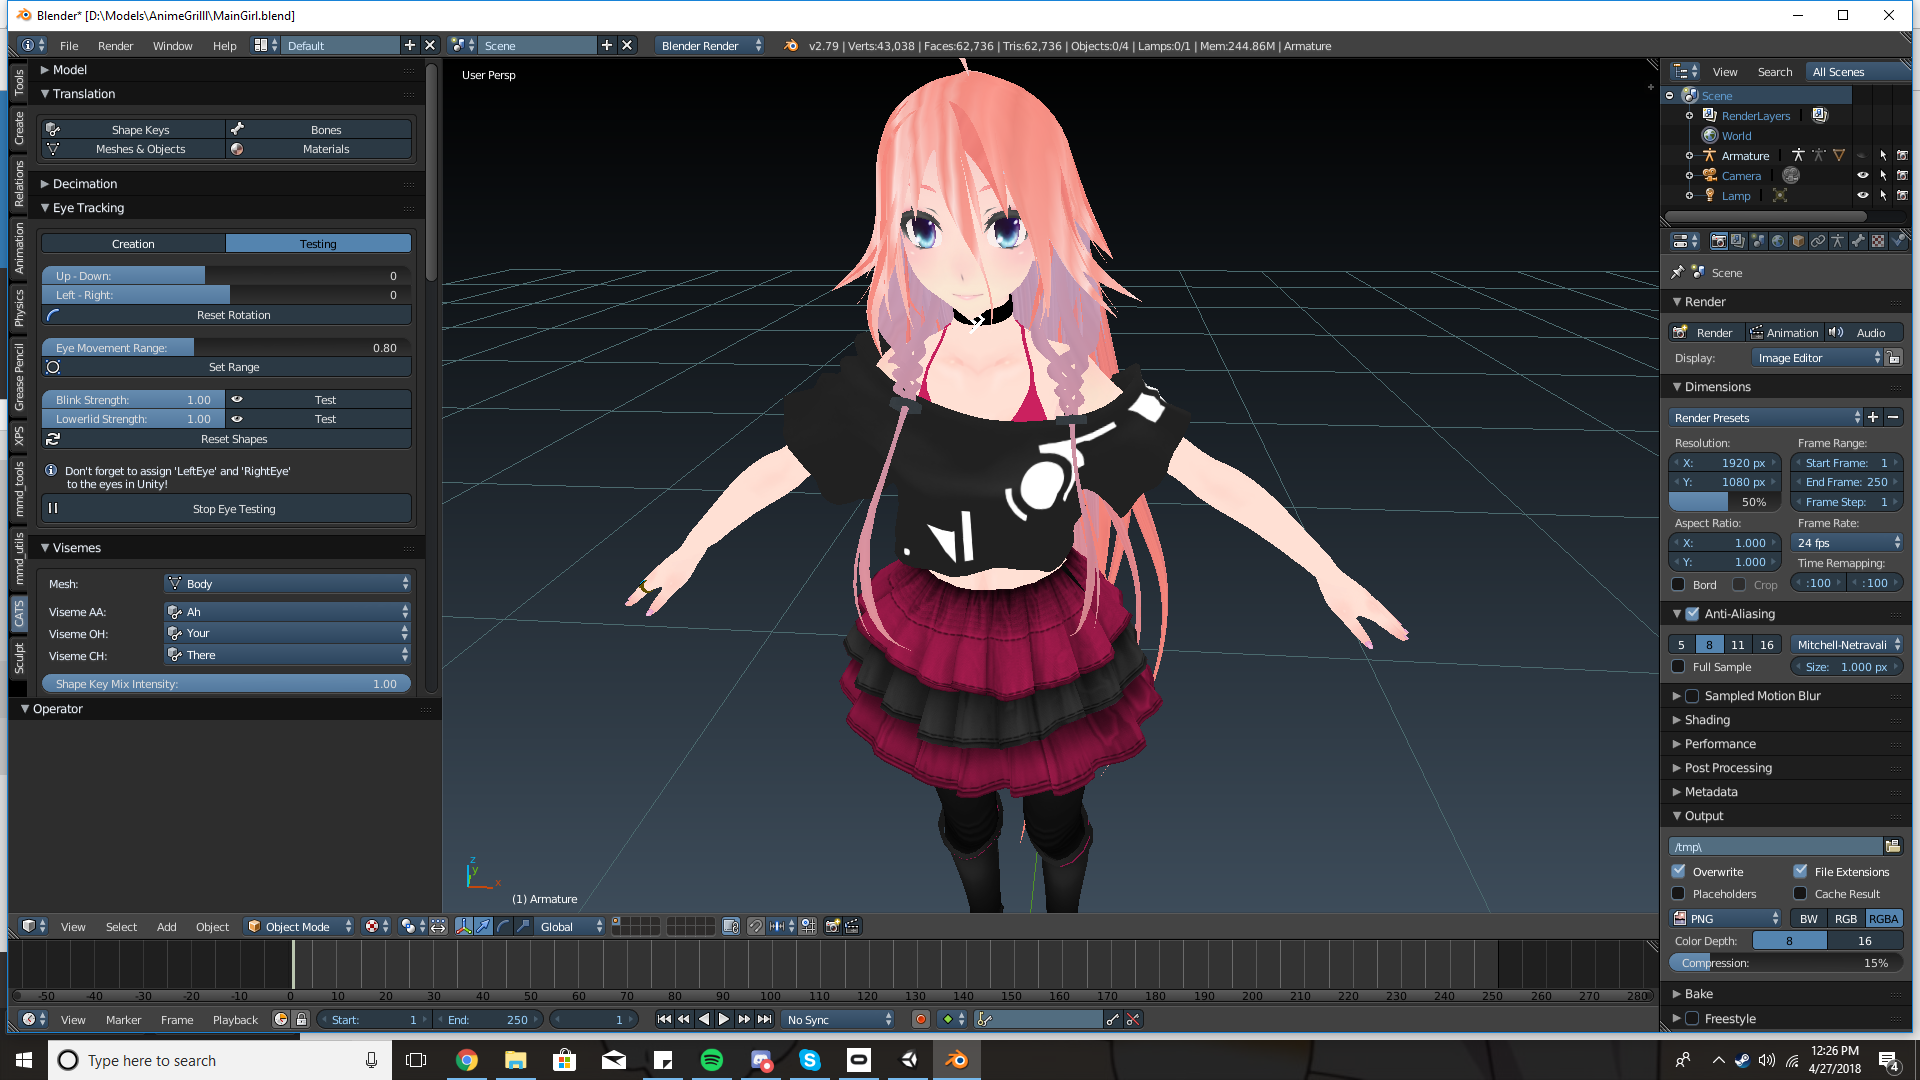Image resolution: width=1920 pixels, height=1080 pixels.
Task: Open the Bone properties tab
Action: click(1858, 241)
